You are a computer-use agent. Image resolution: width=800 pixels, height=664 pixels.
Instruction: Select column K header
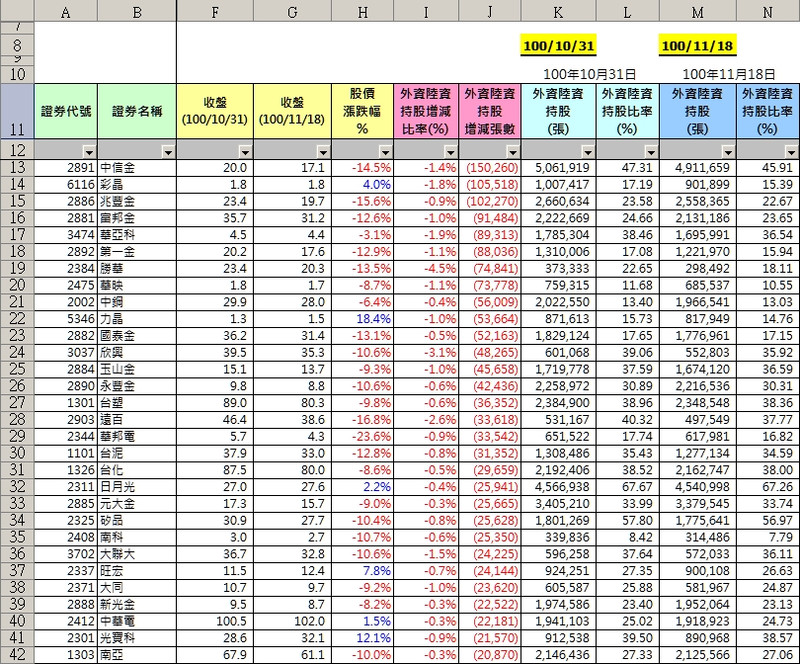coord(558,11)
